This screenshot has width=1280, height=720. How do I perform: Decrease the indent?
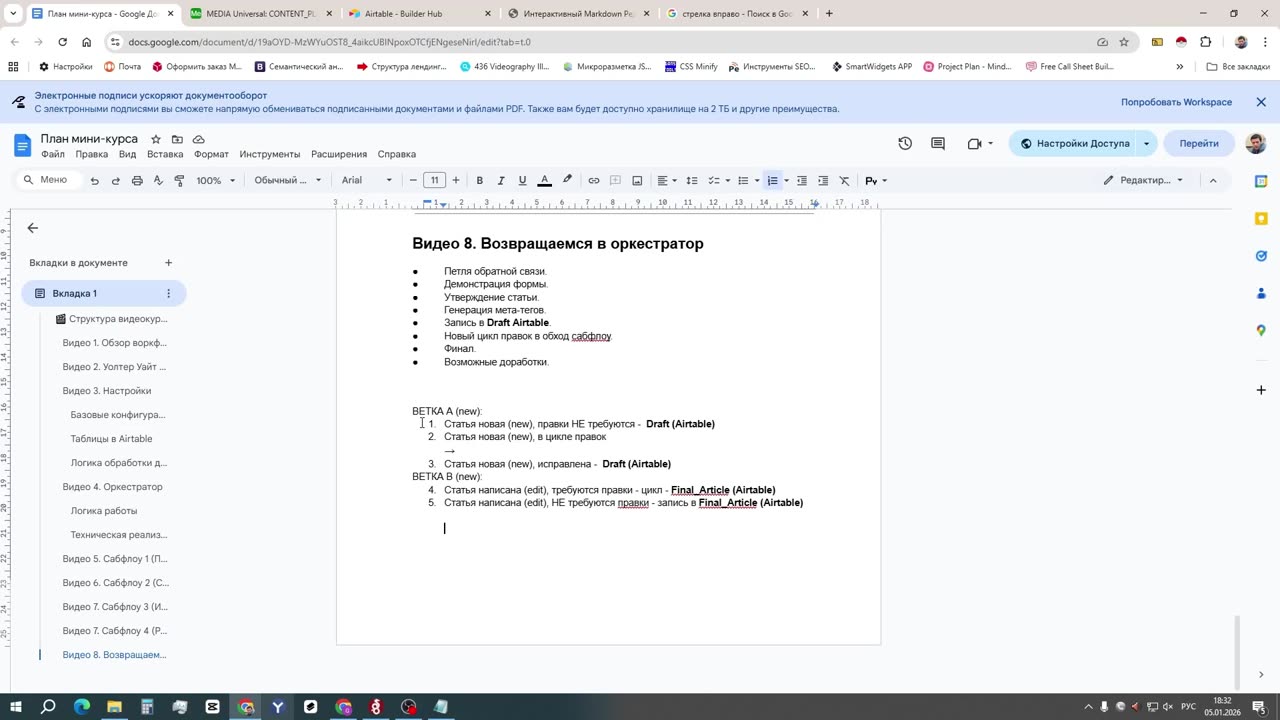coord(801,181)
